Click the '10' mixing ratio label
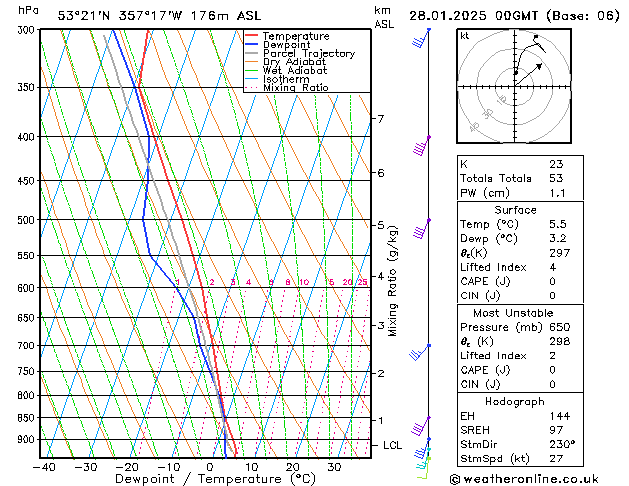Image resolution: width=629 pixels, height=486 pixels. click(x=304, y=282)
